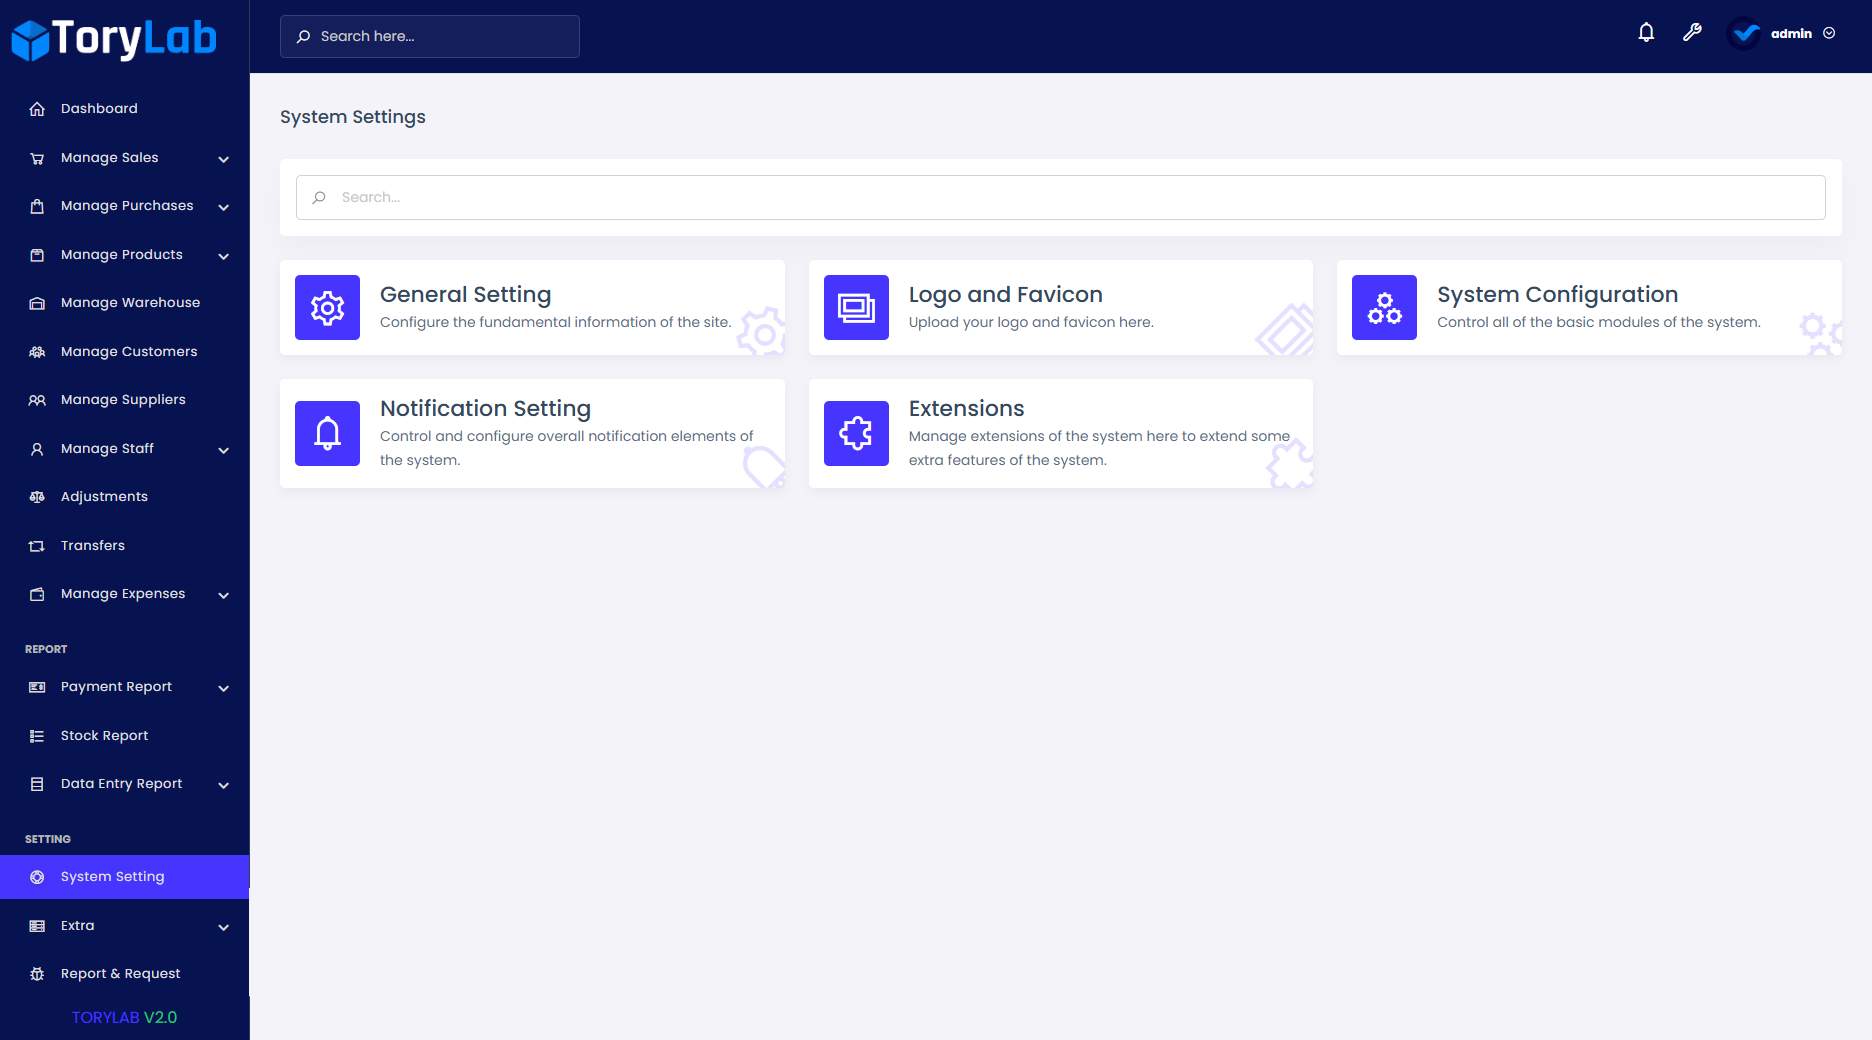This screenshot has width=1872, height=1040.
Task: Open the System Configuration gears icon
Action: pos(1384,307)
